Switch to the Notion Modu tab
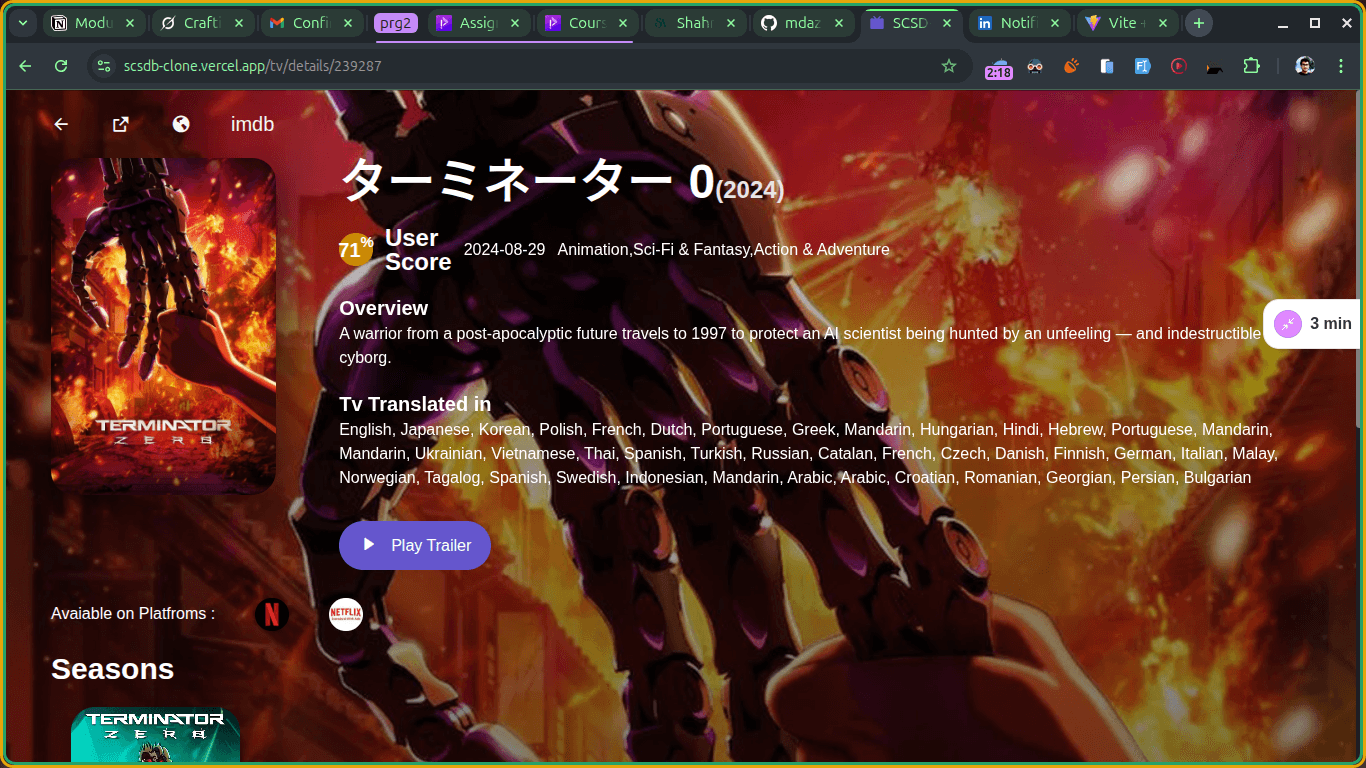This screenshot has height=768, width=1366. tap(94, 23)
